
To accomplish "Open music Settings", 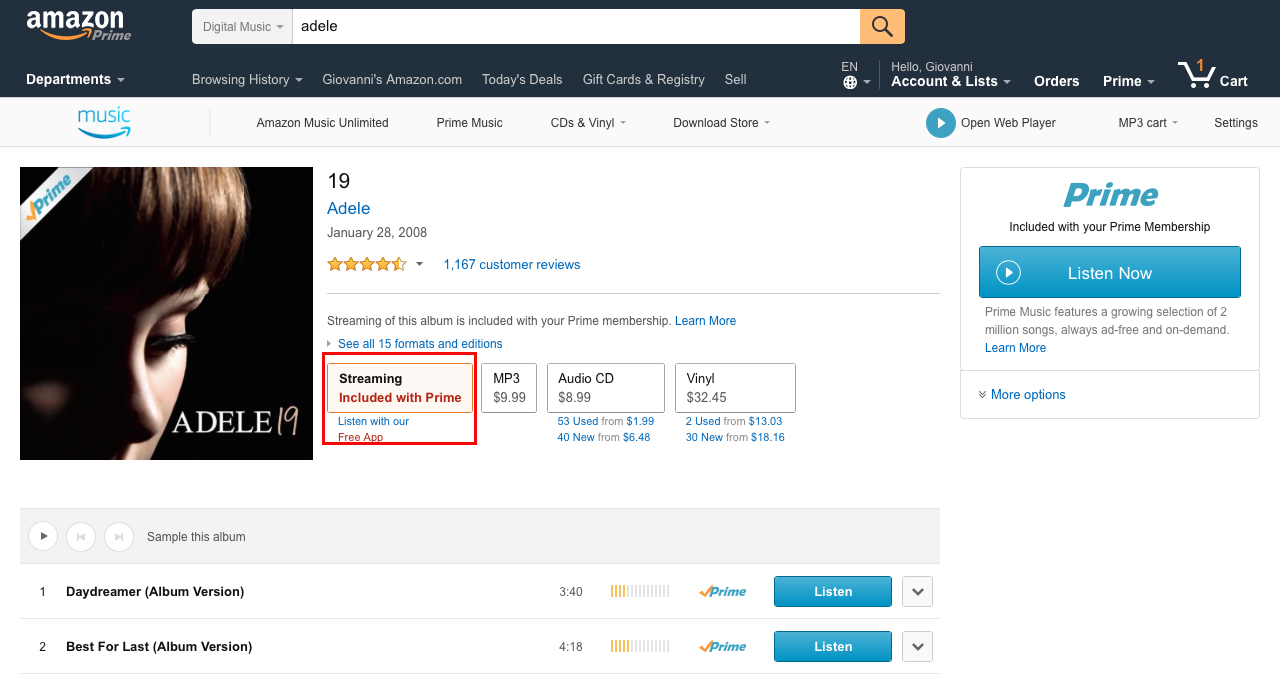I will tap(1236, 123).
